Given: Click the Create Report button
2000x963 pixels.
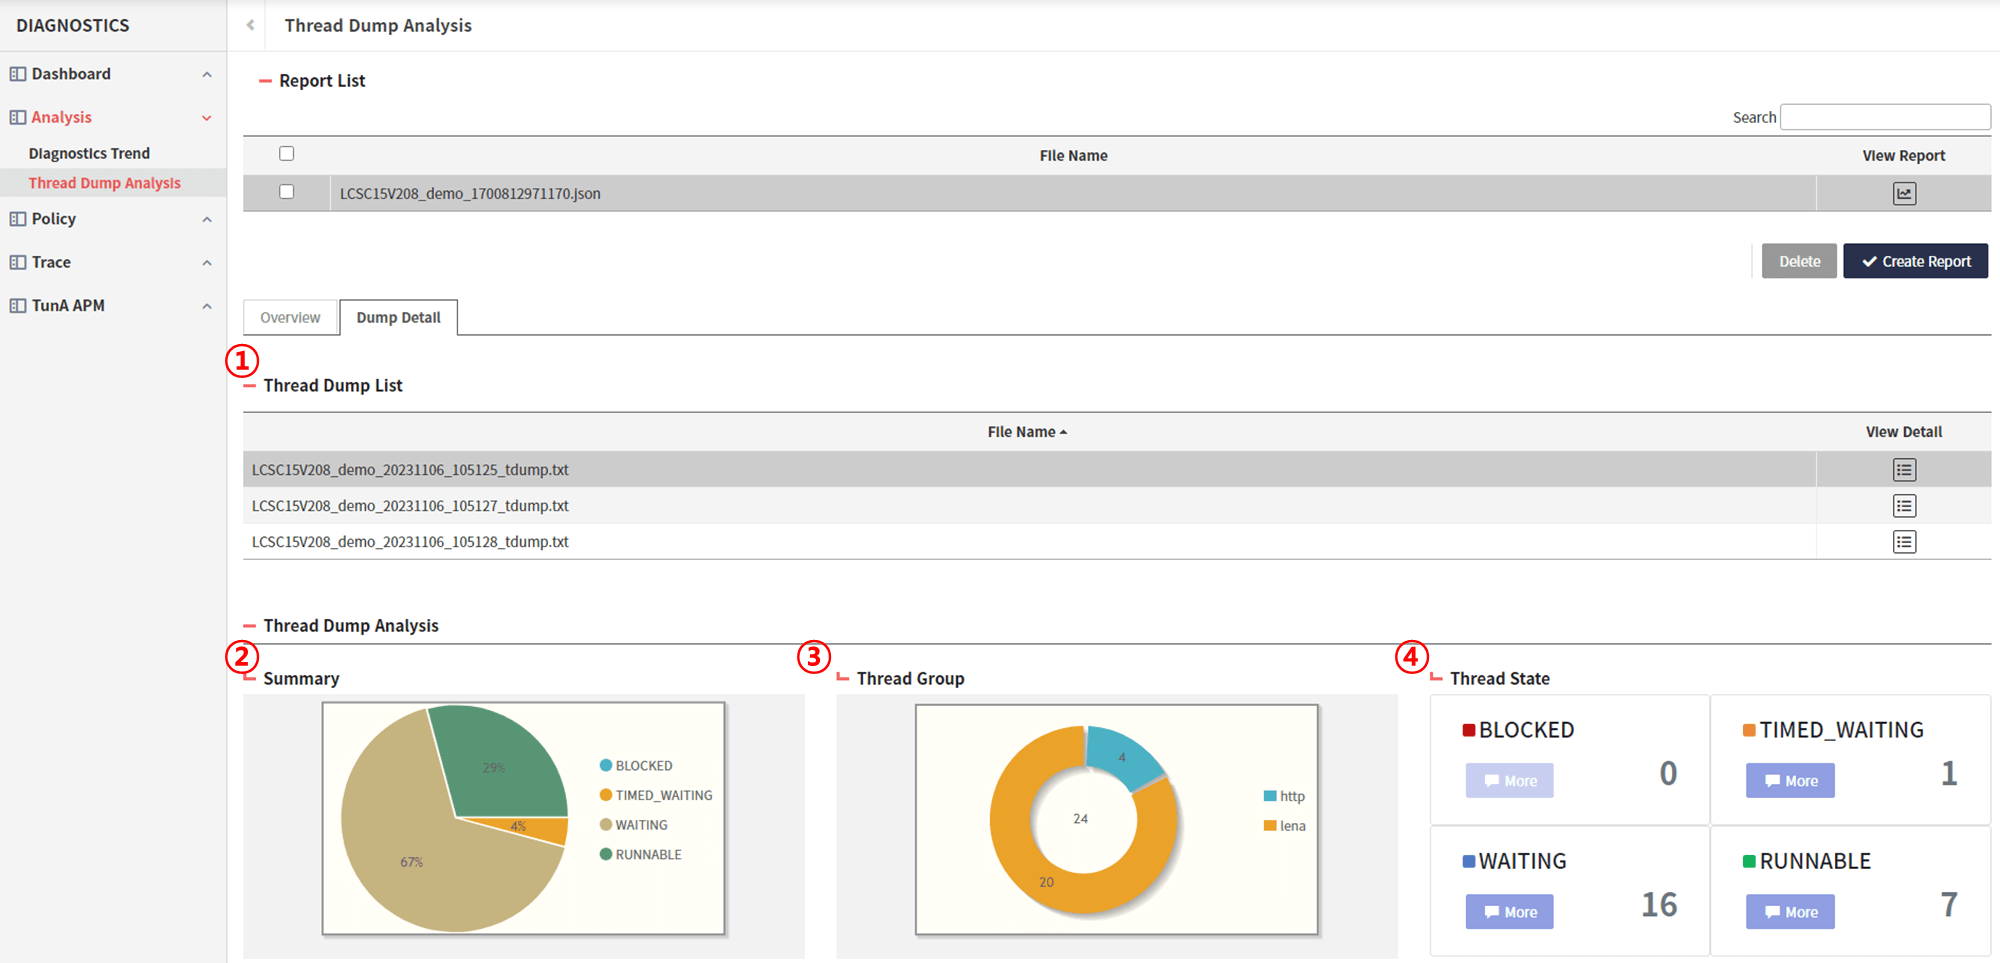Looking at the screenshot, I should pos(1915,260).
